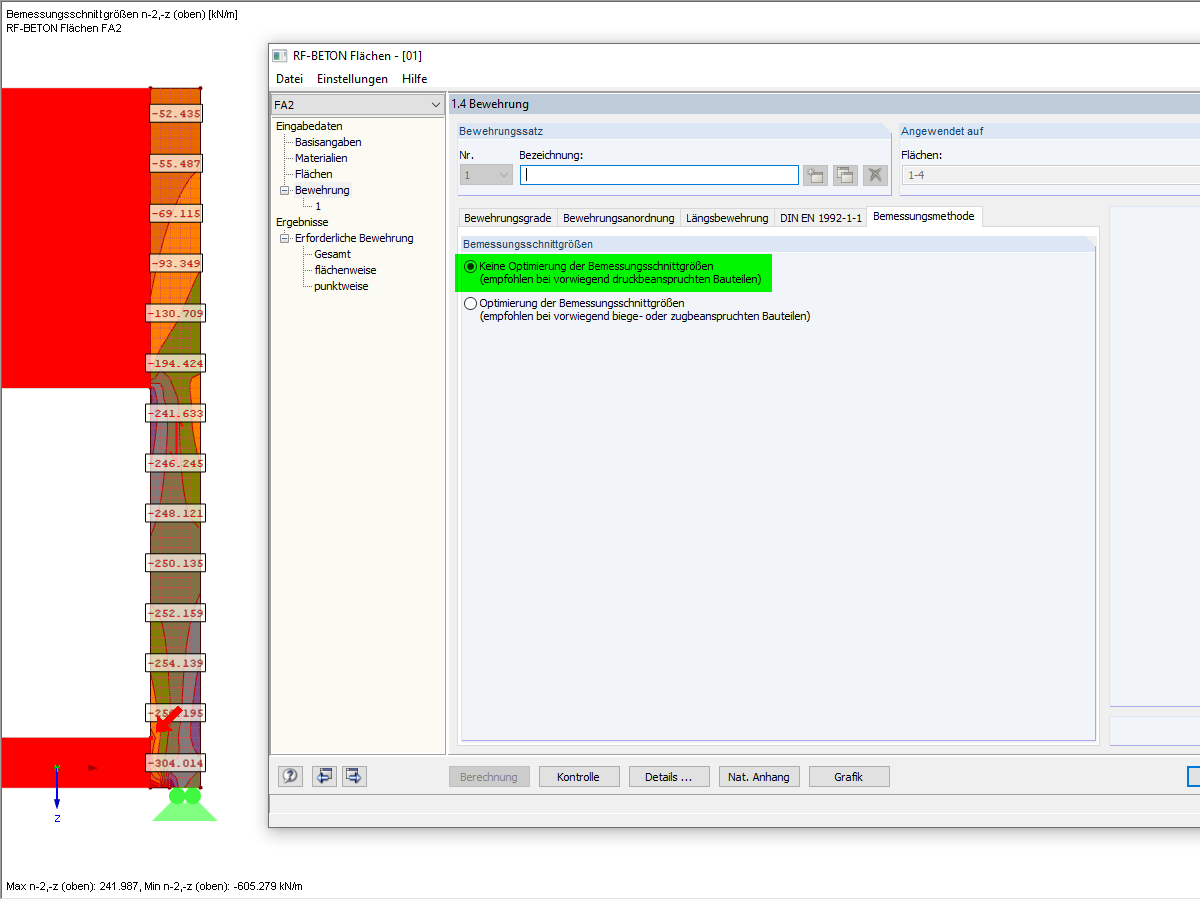The image size is (1200, 900).
Task: Open the Nr. dropdown of Bewehrungssatz
Action: pyautogui.click(x=504, y=175)
